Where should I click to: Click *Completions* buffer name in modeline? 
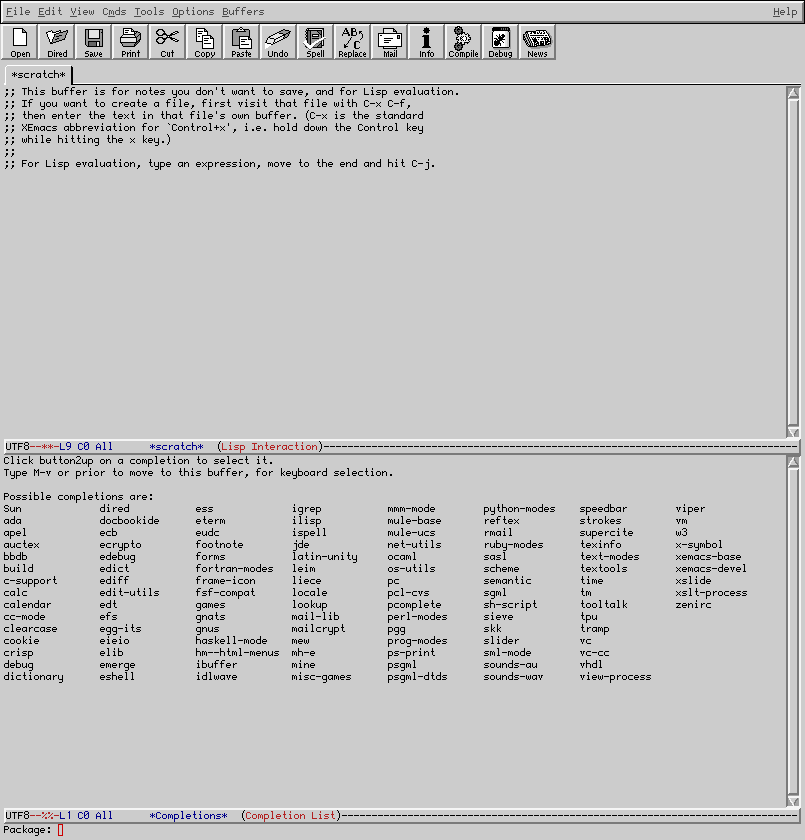(188, 815)
